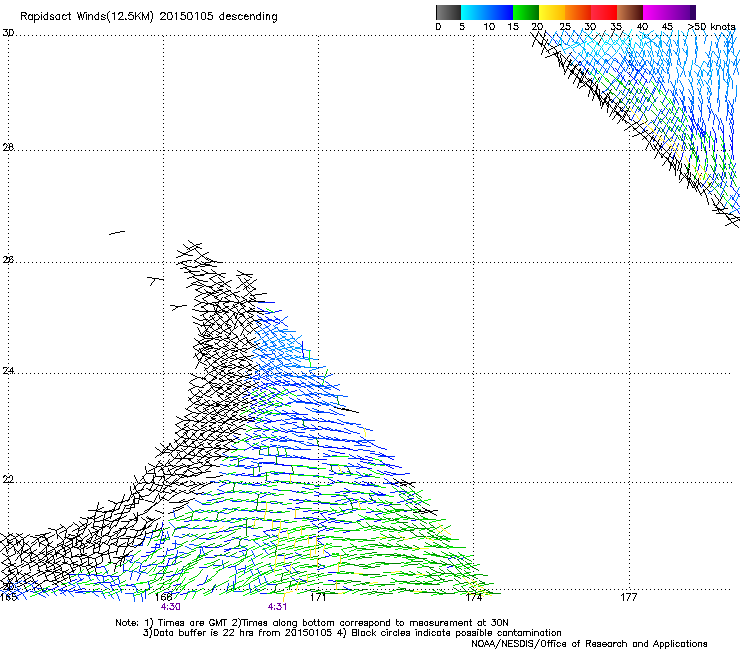The image size is (740, 650).
Task: Click the latitude axis label '22'
Action: pos(8,480)
